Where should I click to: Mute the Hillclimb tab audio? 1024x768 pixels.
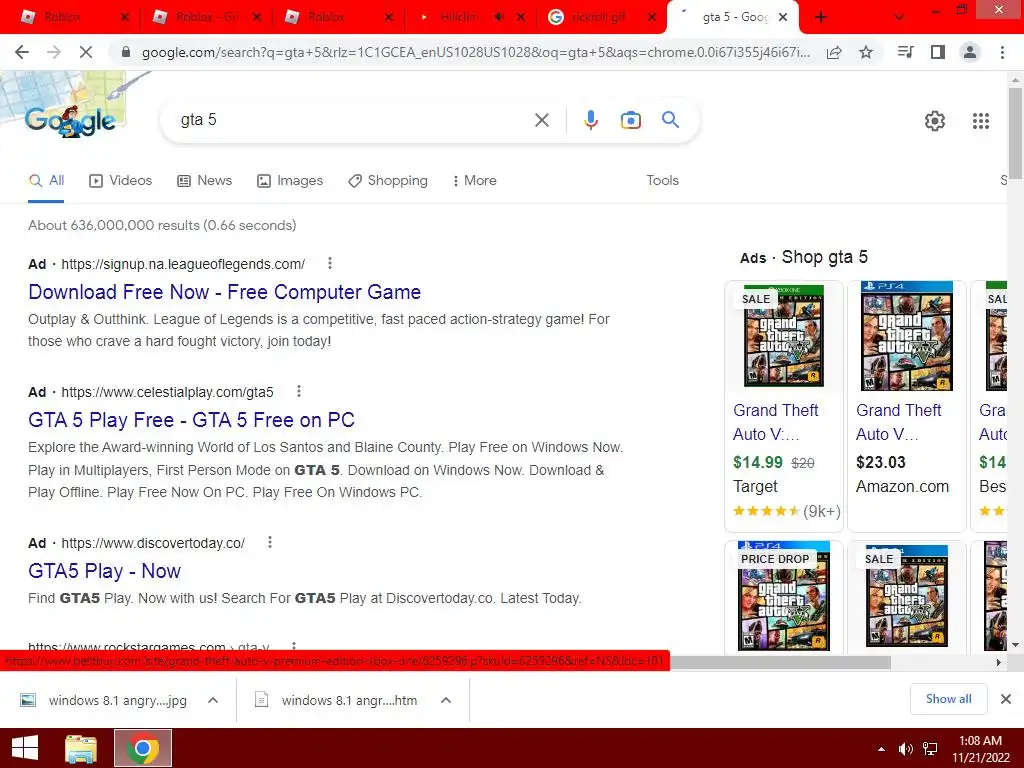pyautogui.click(x=499, y=17)
